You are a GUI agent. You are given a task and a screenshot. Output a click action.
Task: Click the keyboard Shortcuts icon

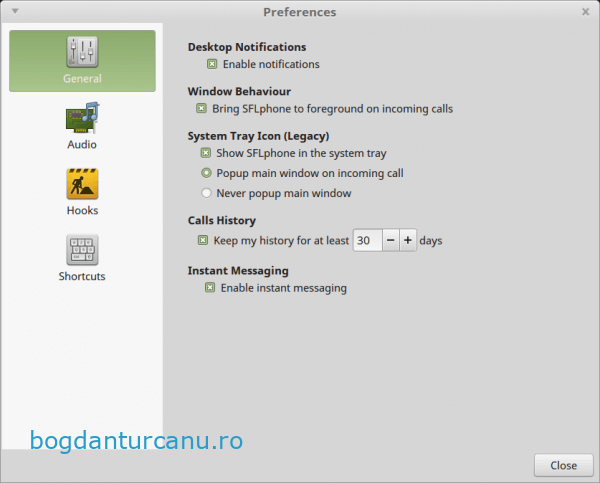pyautogui.click(x=82, y=250)
